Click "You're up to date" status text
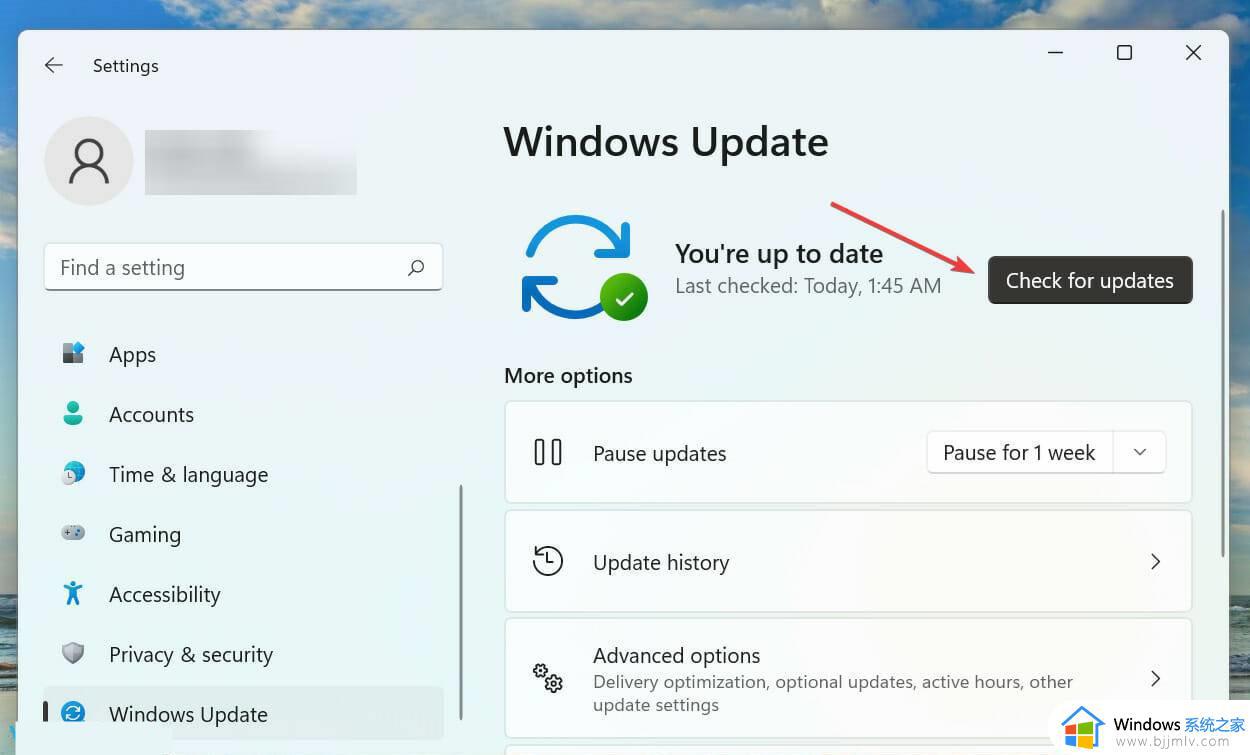1250x755 pixels. pyautogui.click(x=779, y=253)
